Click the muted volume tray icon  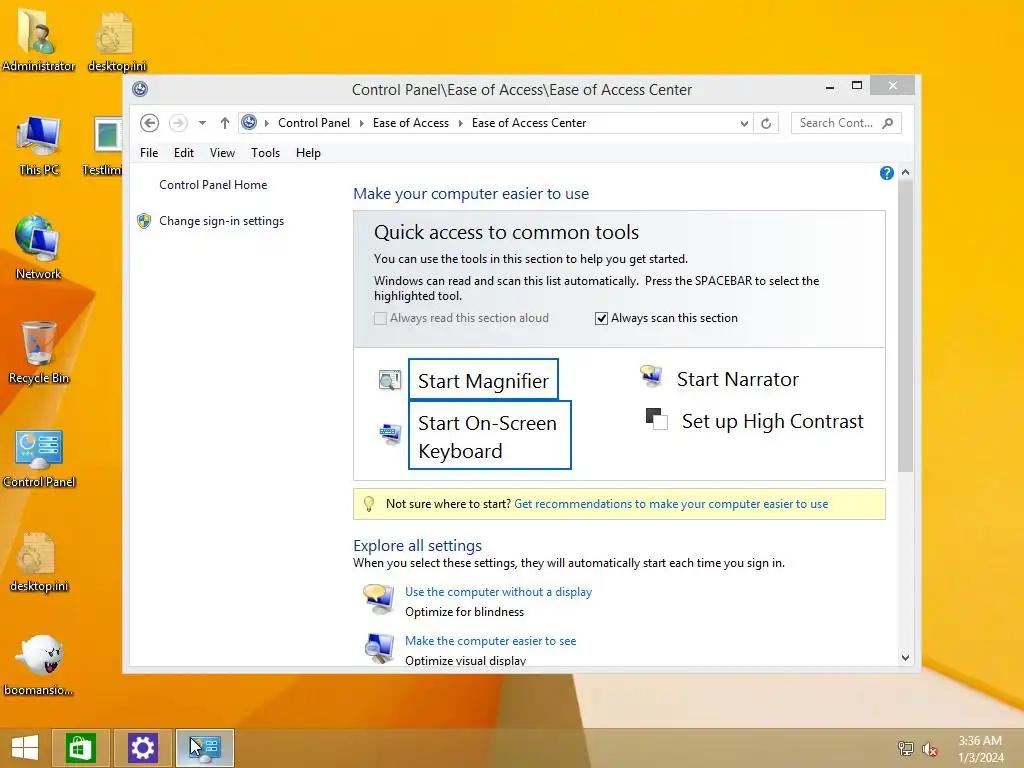coord(929,749)
